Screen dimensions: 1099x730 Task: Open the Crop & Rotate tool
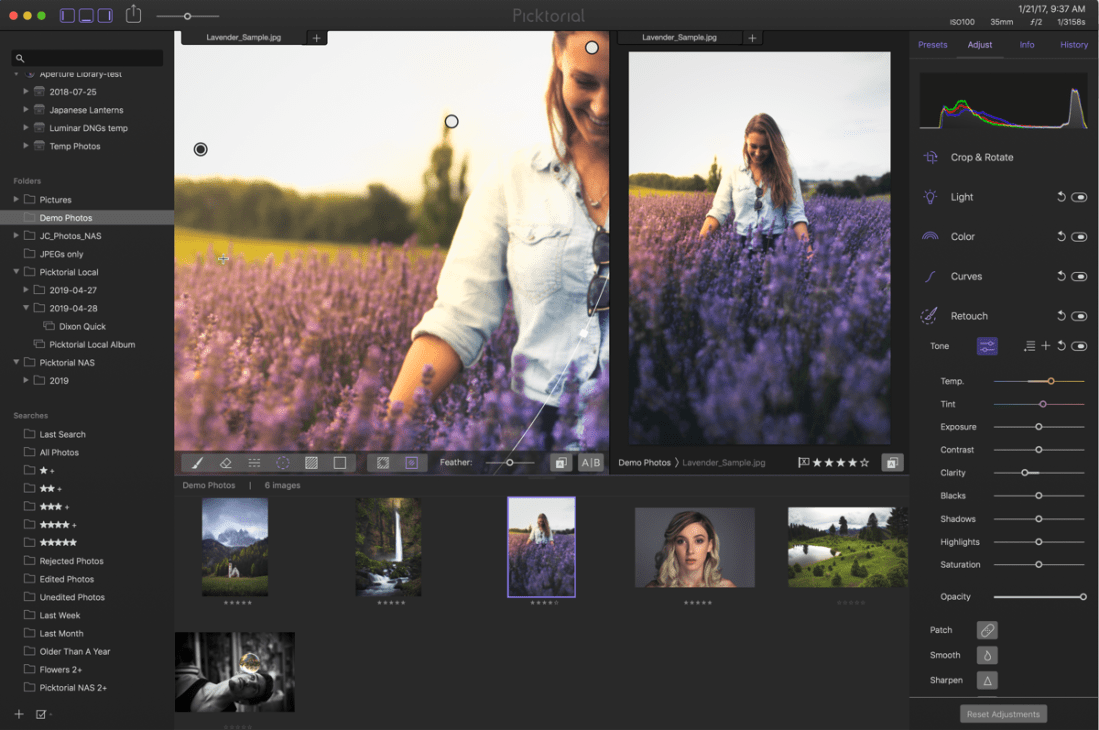981,158
